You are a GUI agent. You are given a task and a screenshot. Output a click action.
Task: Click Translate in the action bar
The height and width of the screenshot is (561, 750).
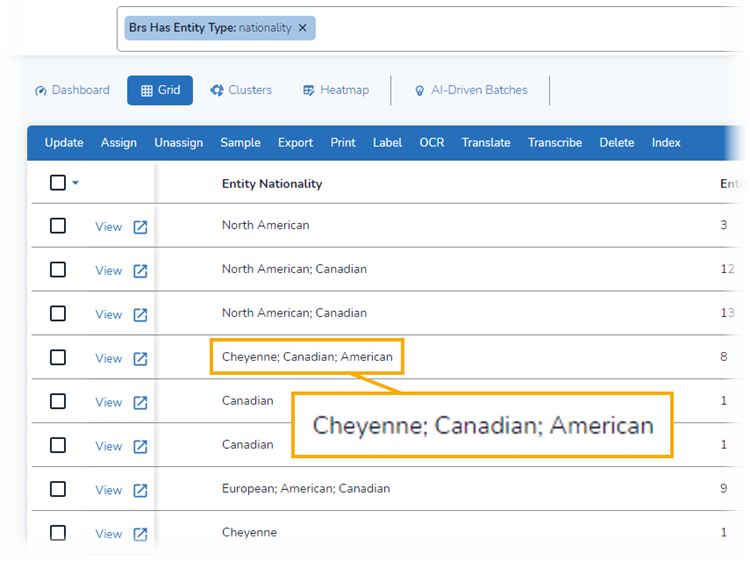click(x=486, y=143)
